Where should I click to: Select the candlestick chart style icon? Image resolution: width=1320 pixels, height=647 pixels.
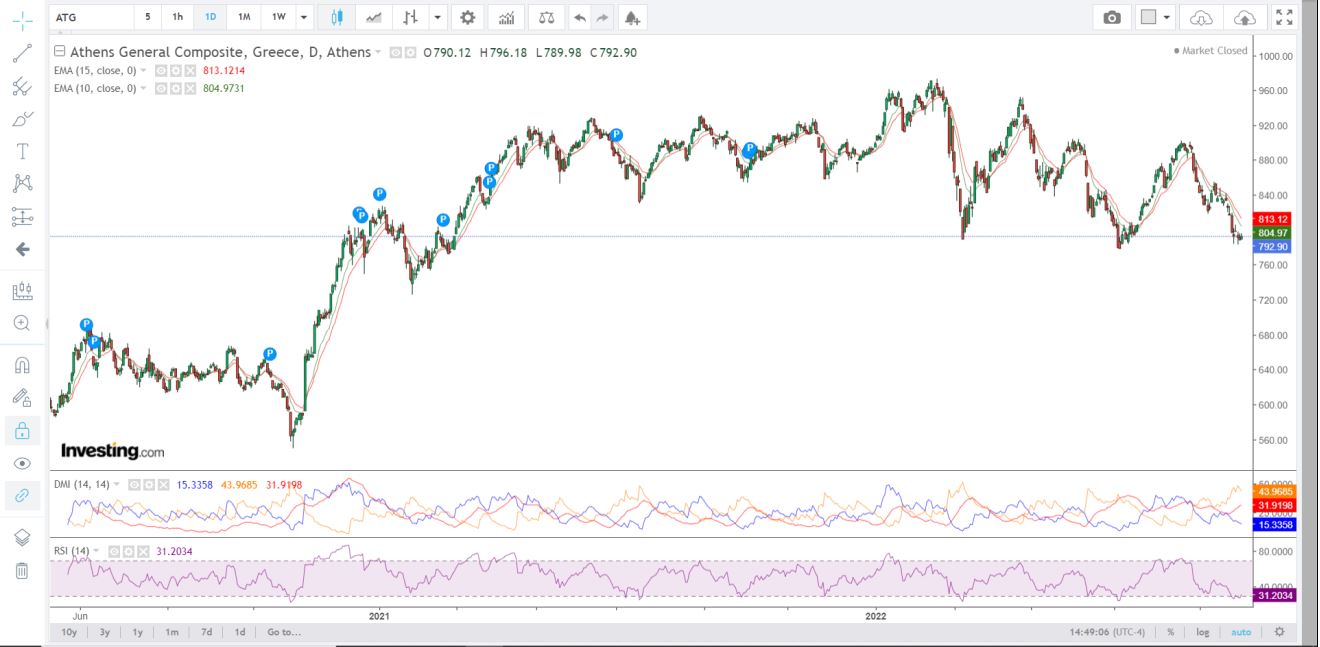pyautogui.click(x=336, y=17)
